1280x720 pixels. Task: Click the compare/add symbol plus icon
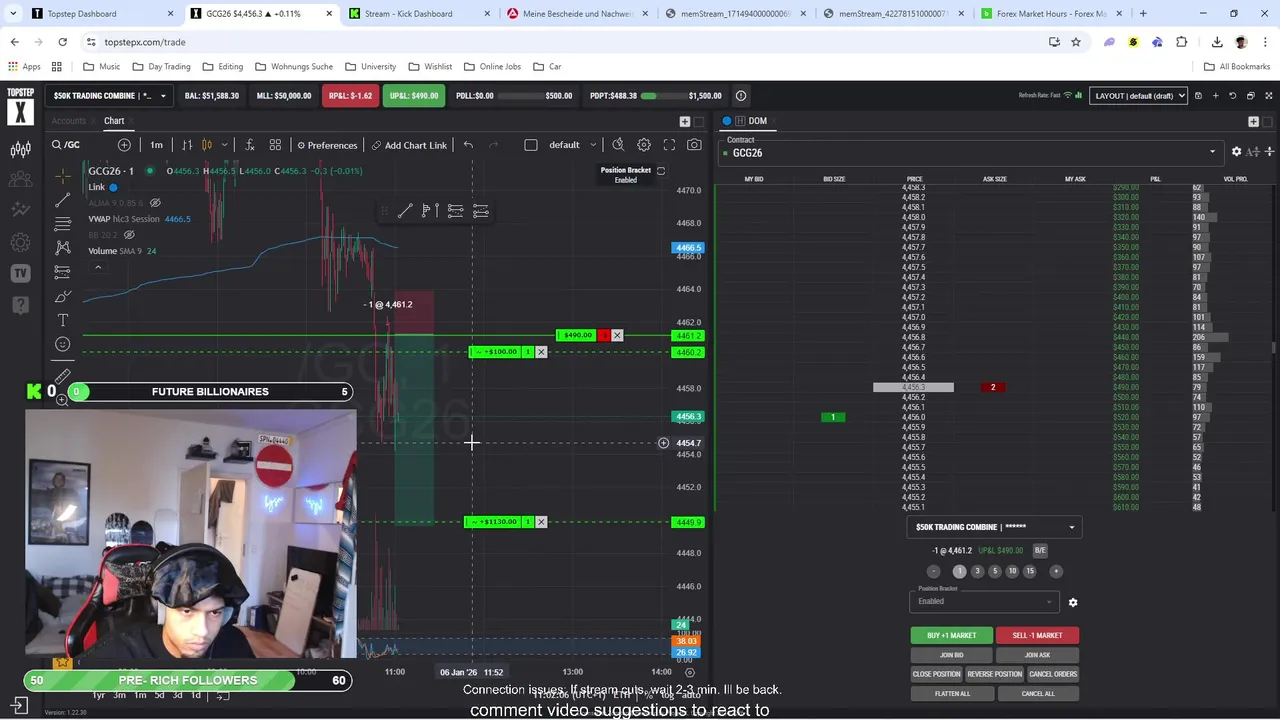coord(124,145)
